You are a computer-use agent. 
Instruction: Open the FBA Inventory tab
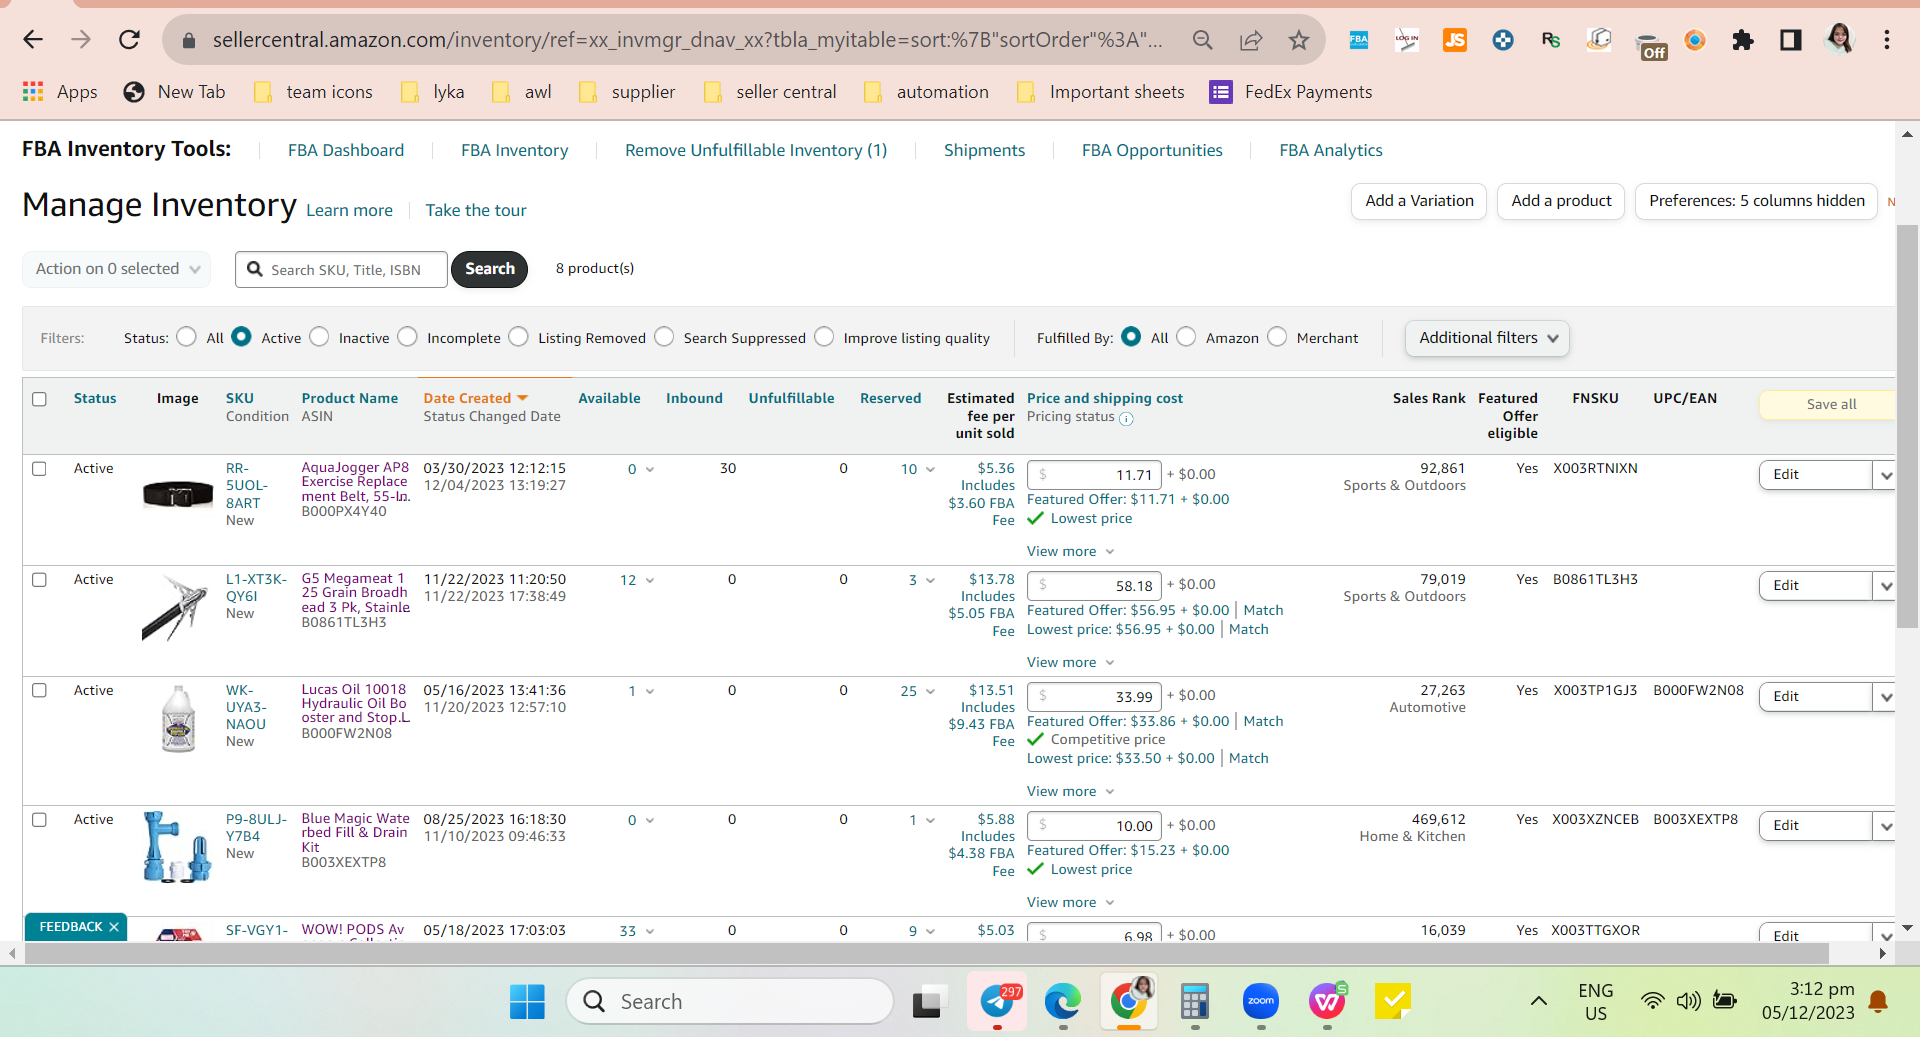(x=514, y=150)
